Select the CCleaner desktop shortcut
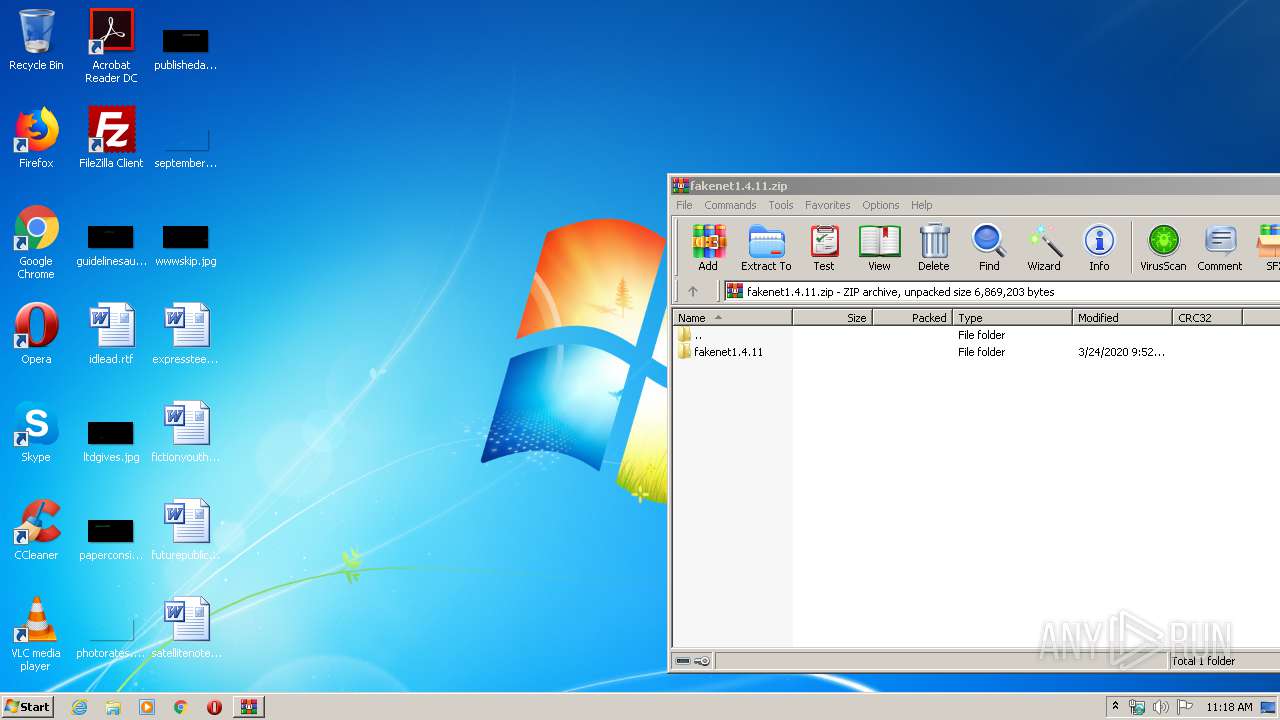The width and height of the screenshot is (1280, 720). pos(36,530)
